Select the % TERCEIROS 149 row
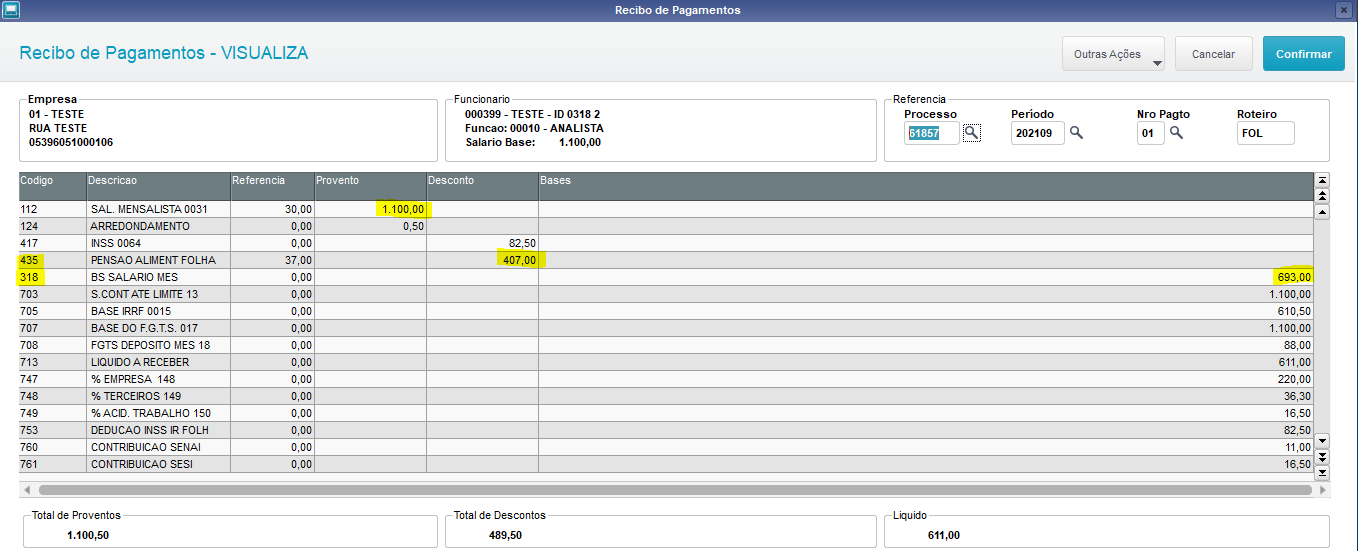1359x551 pixels. [666, 396]
